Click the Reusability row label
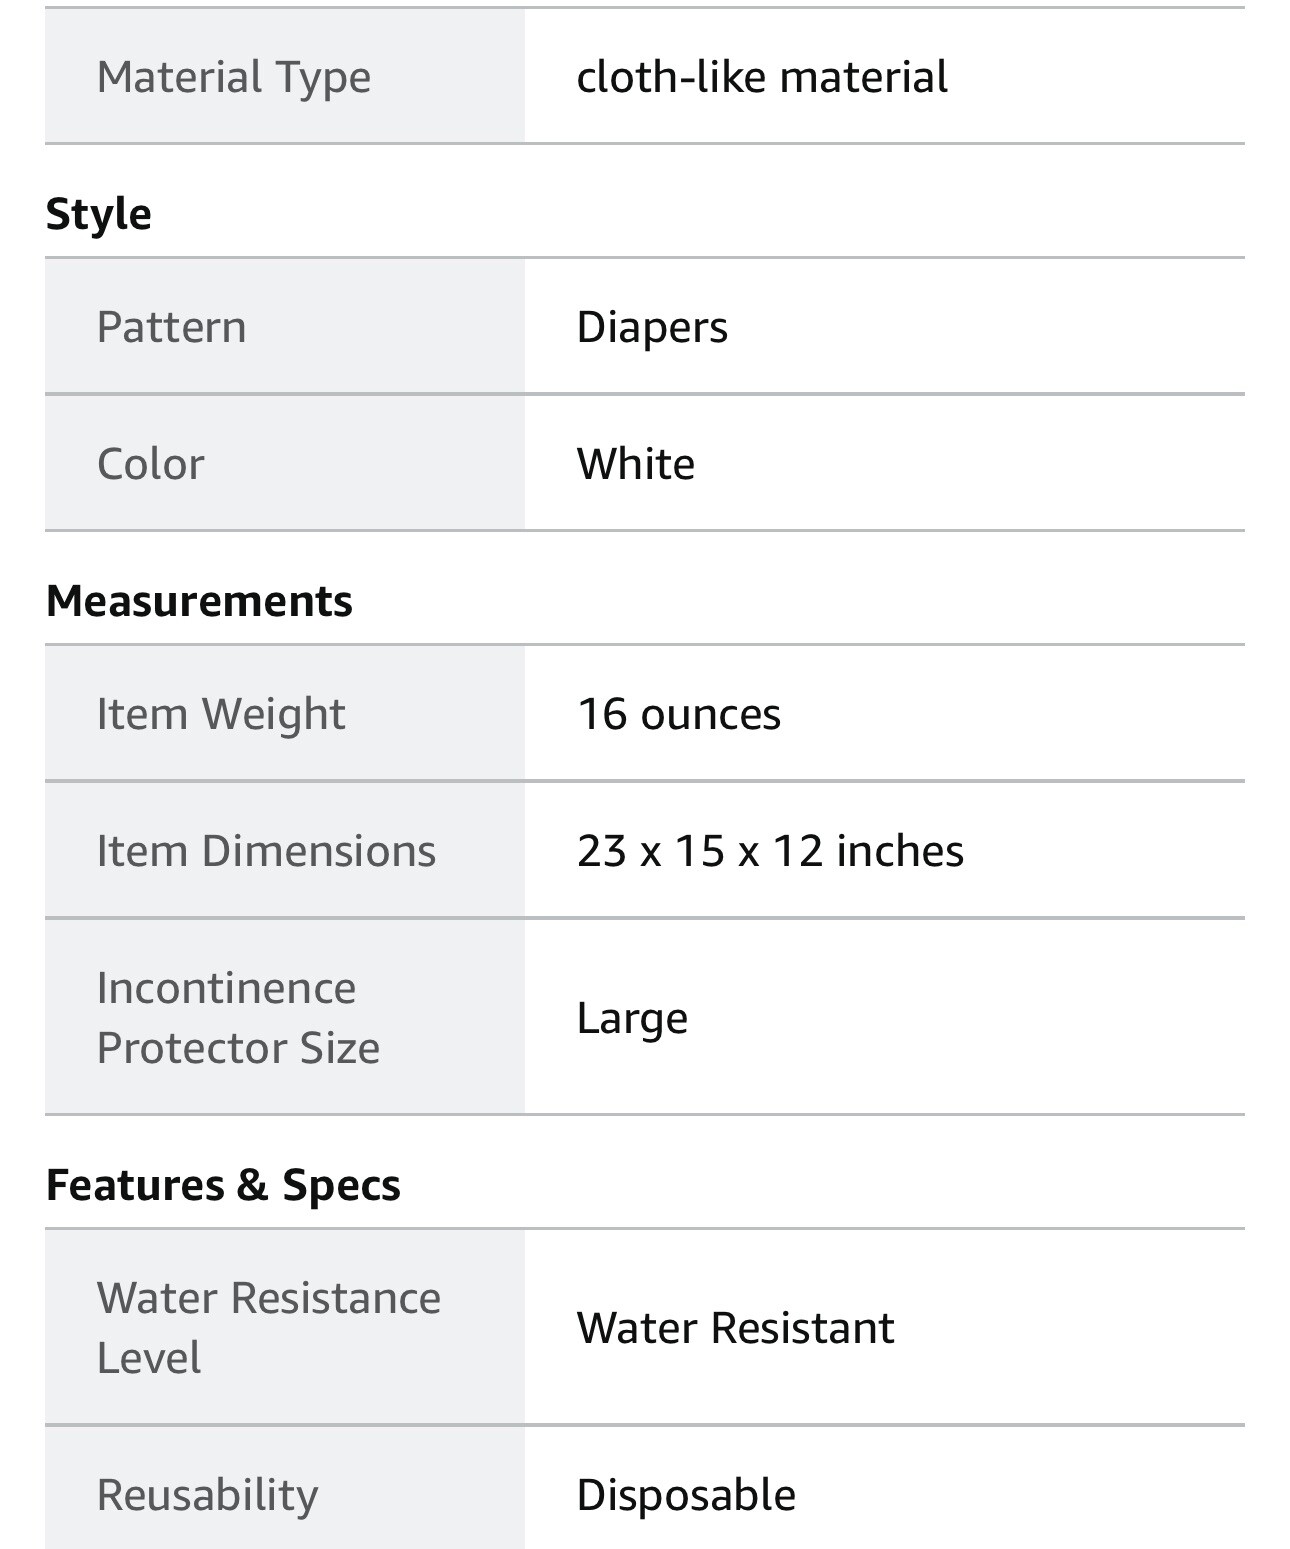The image size is (1290, 1549). [x=207, y=1495]
